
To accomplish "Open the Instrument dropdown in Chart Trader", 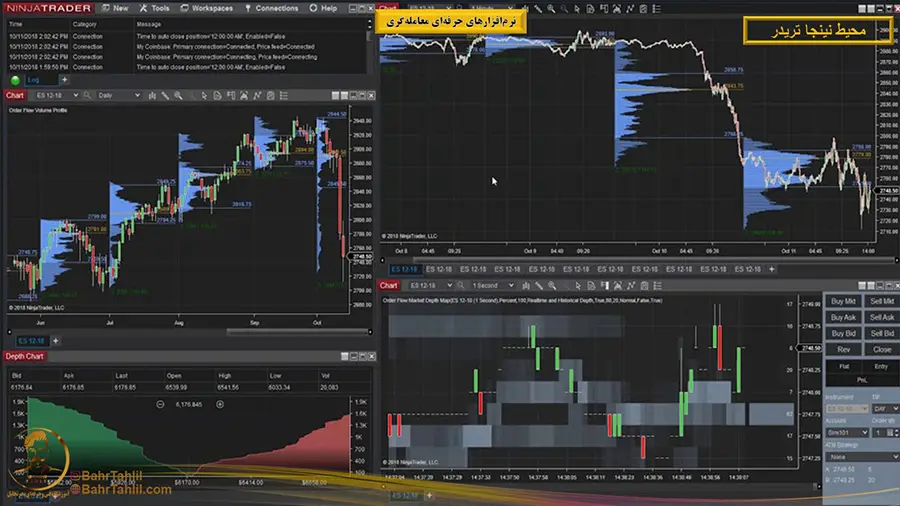I will (x=847, y=409).
